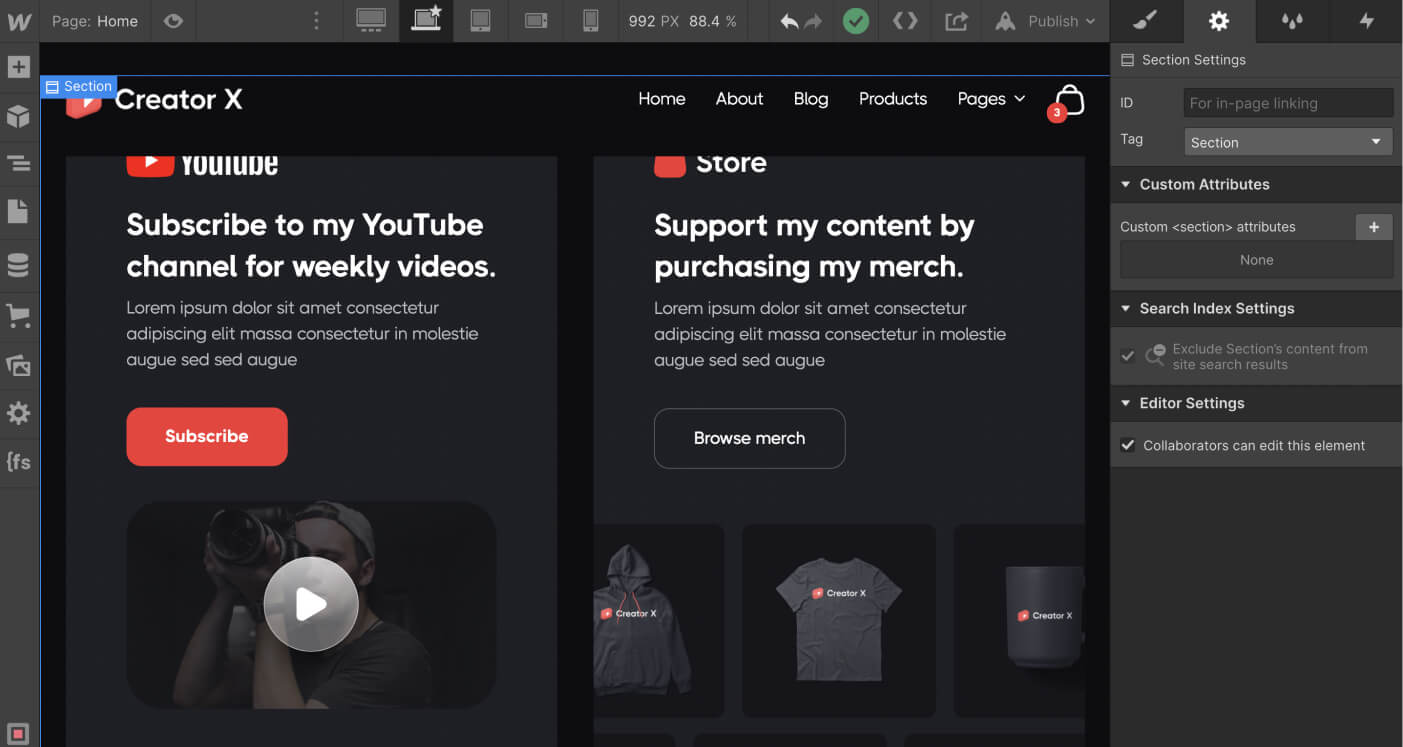Image resolution: width=1403 pixels, height=747 pixels.
Task: Open the Components panel
Action: tap(18, 116)
